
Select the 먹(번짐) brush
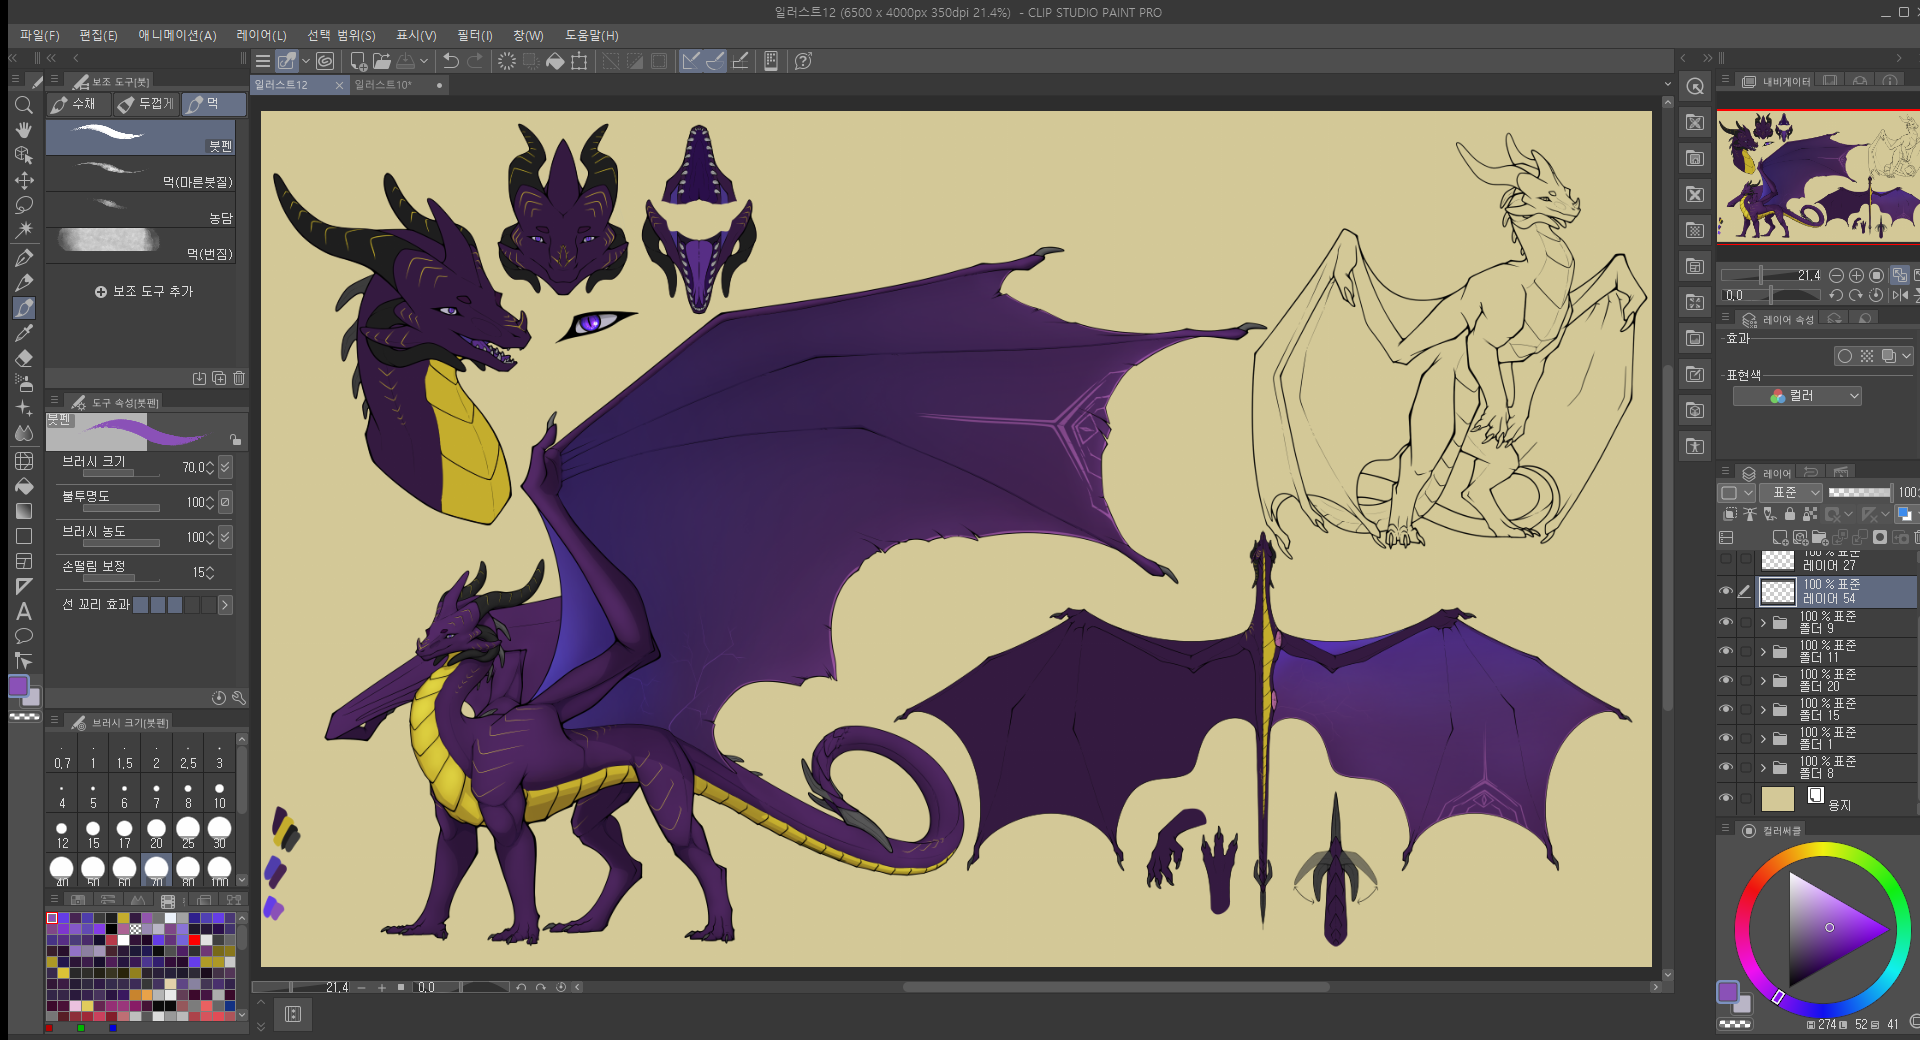[141, 245]
